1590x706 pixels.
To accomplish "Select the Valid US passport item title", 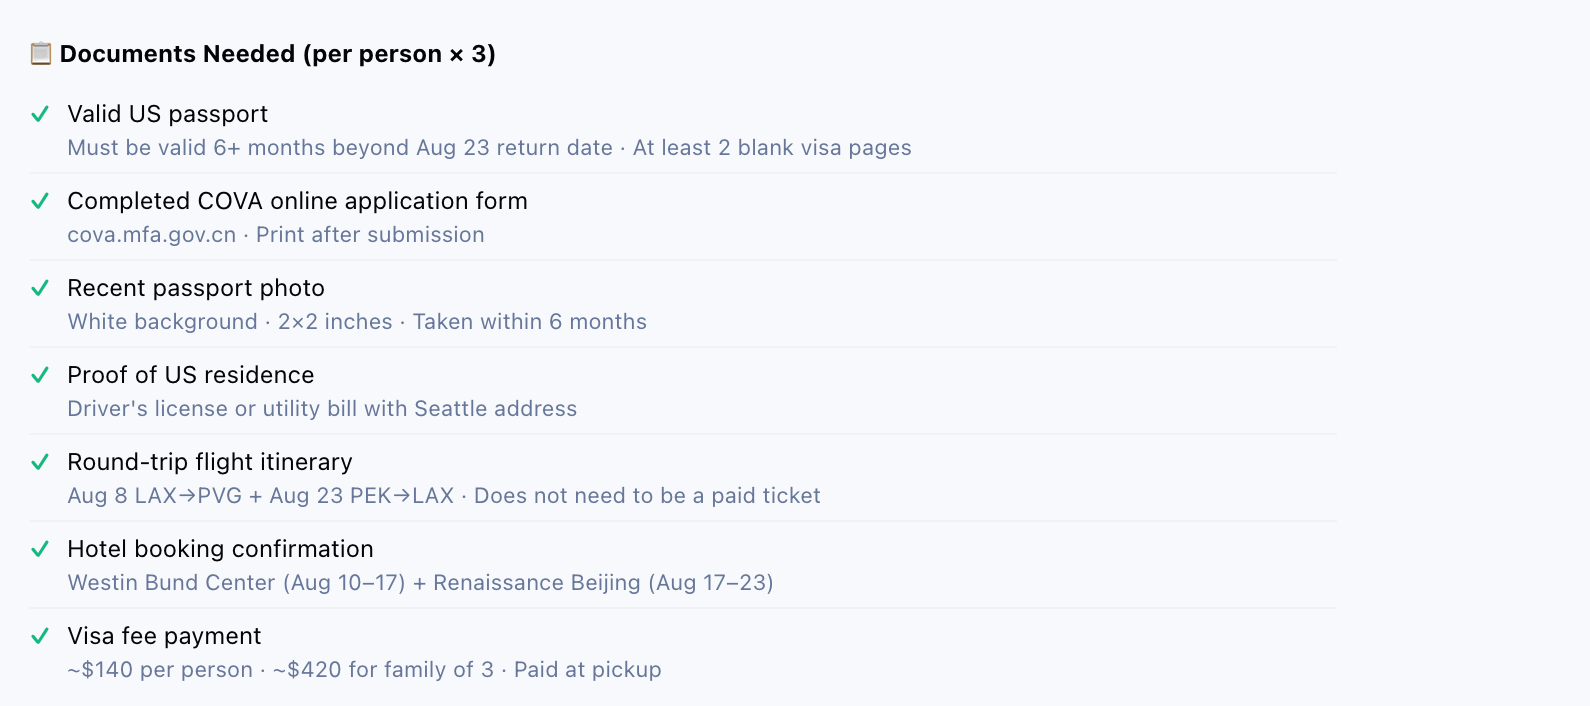I will coord(168,114).
